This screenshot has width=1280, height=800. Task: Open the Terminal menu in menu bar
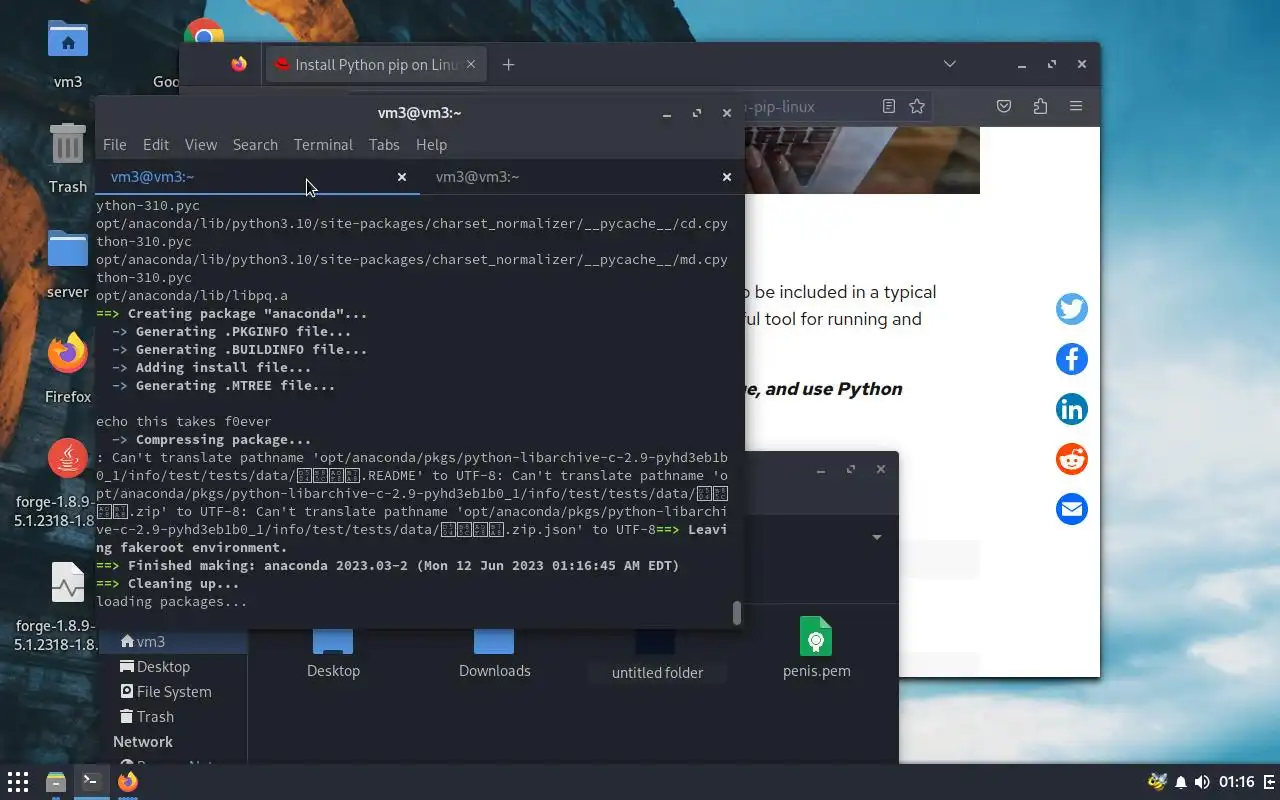point(323,145)
